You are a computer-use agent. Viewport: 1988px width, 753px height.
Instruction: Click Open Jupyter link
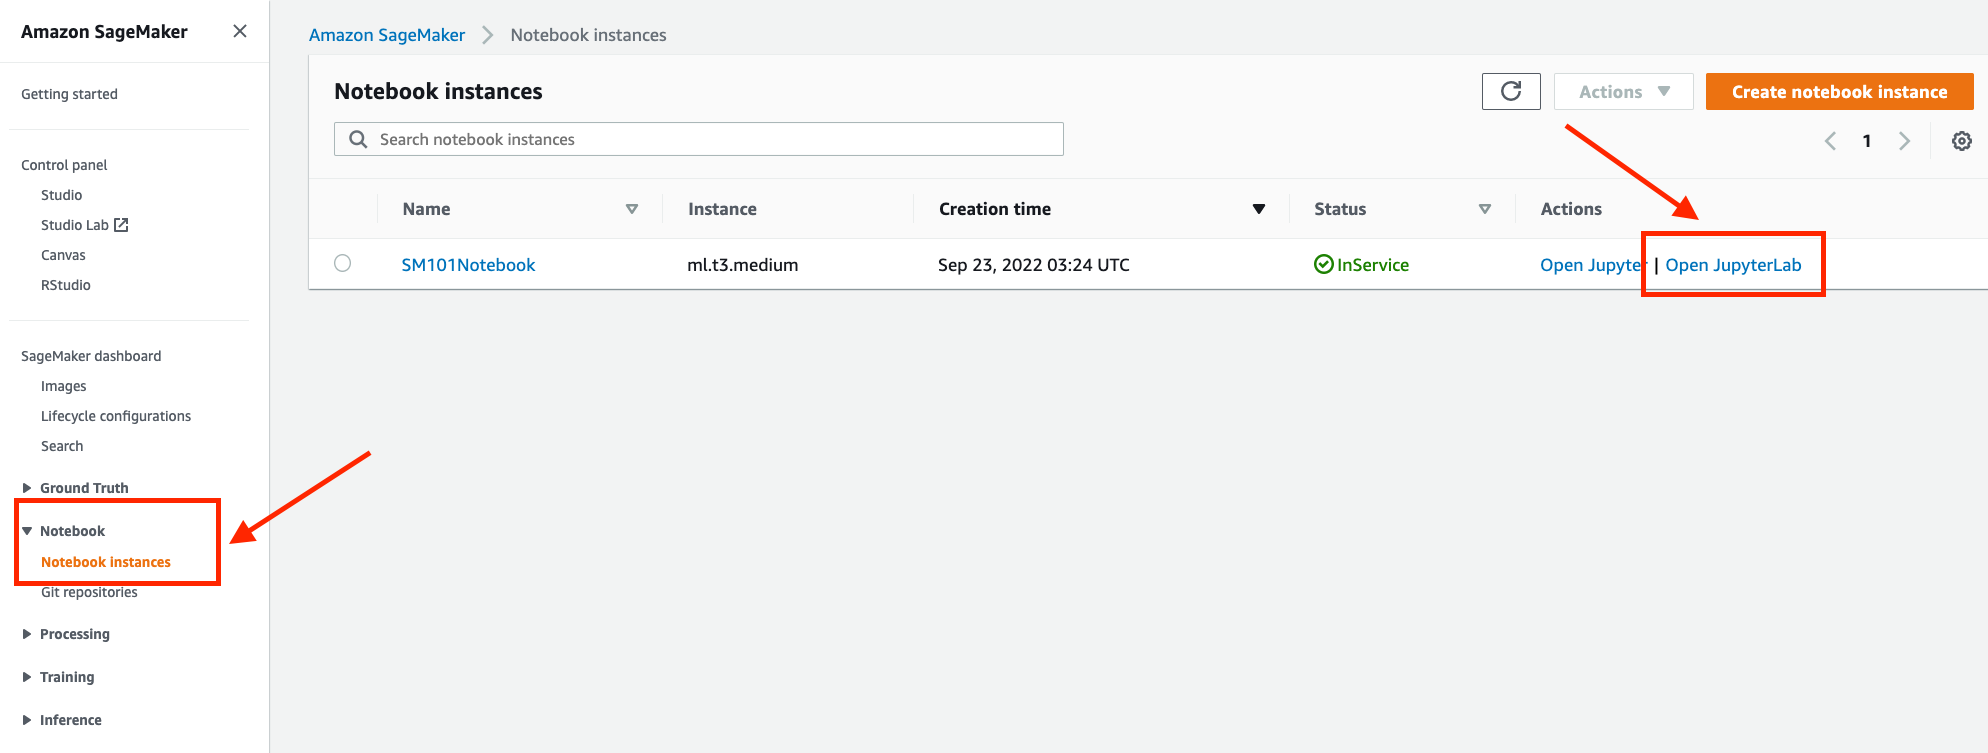click(x=1592, y=265)
